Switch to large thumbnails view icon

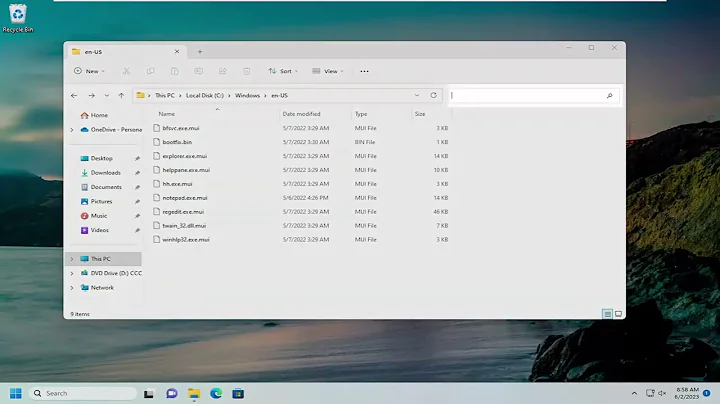(619, 314)
